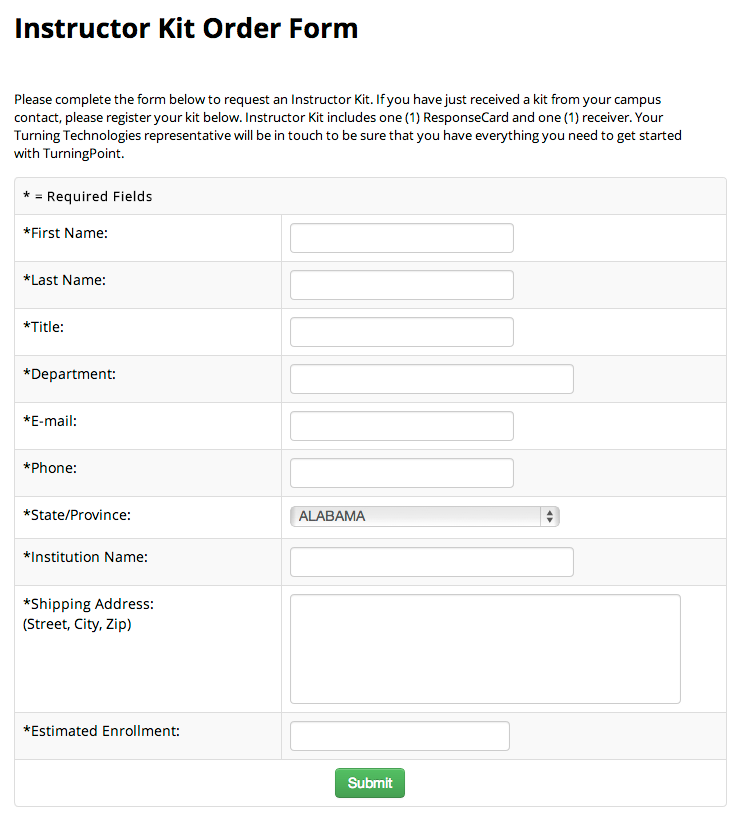The image size is (743, 821).
Task: Select ALABAMA in the state selector
Action: point(424,516)
